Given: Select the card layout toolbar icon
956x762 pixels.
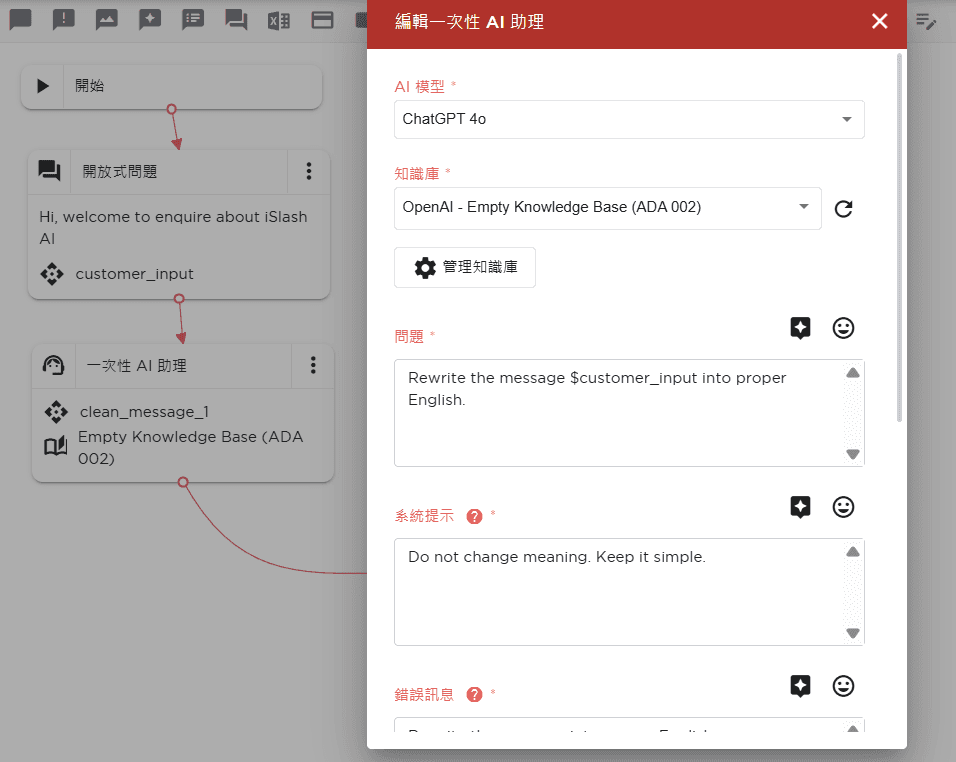Looking at the screenshot, I should (323, 20).
